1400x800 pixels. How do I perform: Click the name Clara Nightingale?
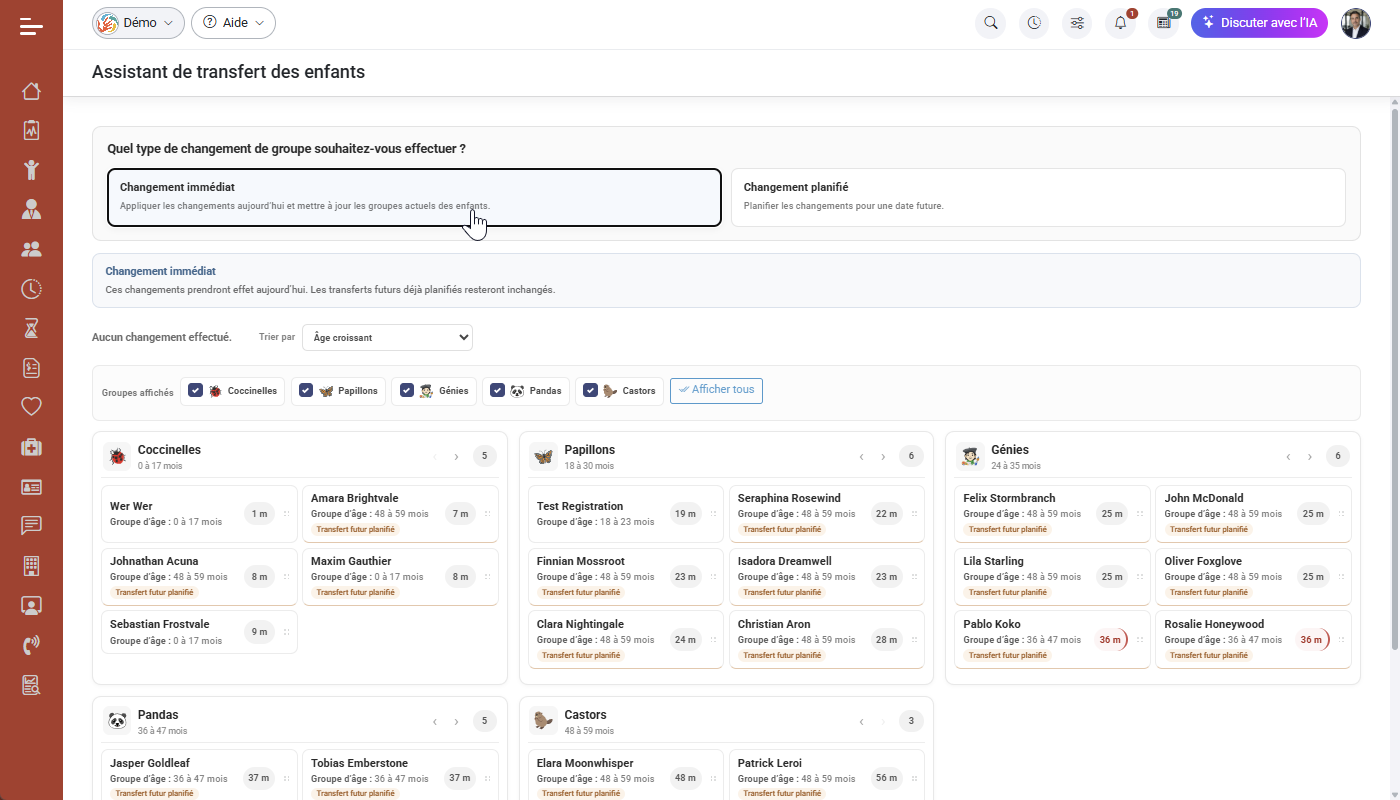580,625
